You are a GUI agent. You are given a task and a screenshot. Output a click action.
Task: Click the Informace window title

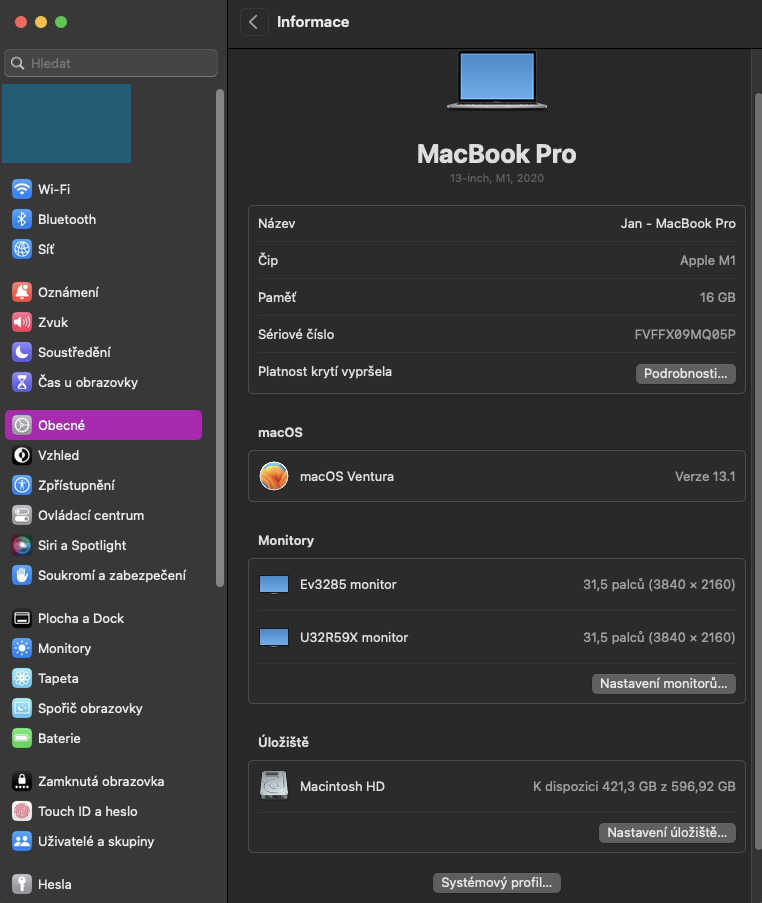point(313,22)
